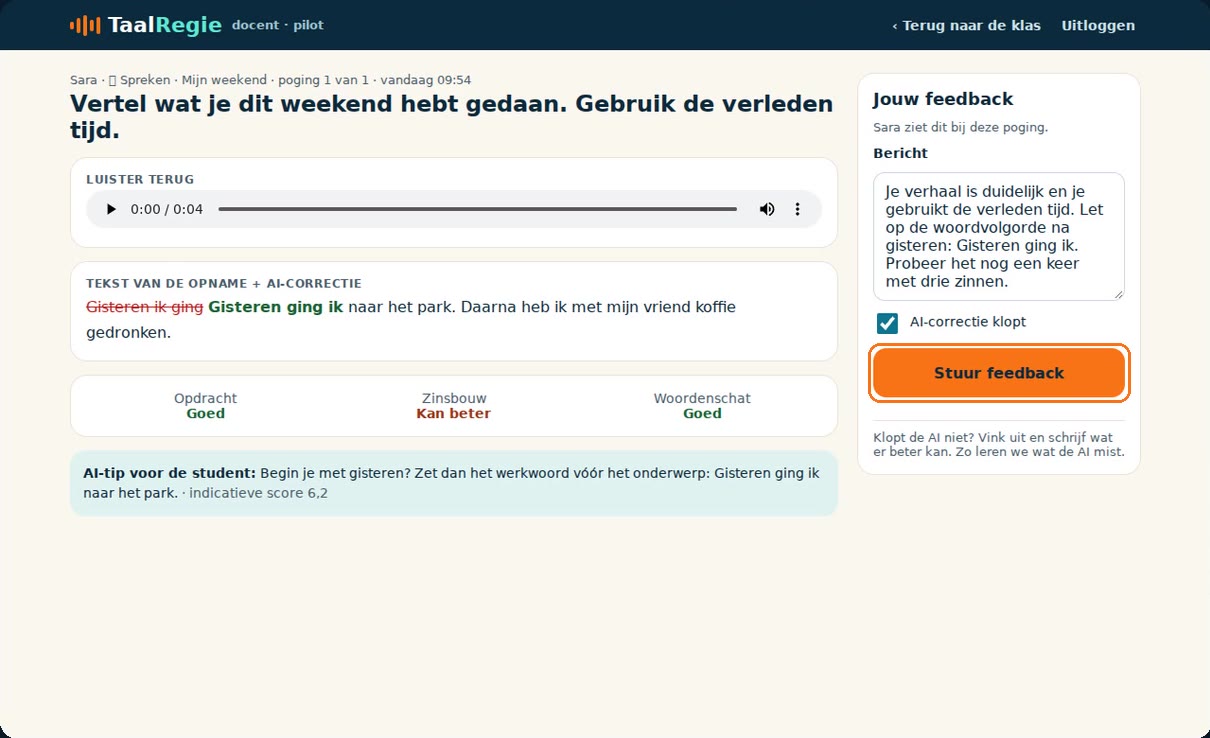Click the TaalRegie waveform logo icon

point(85,25)
